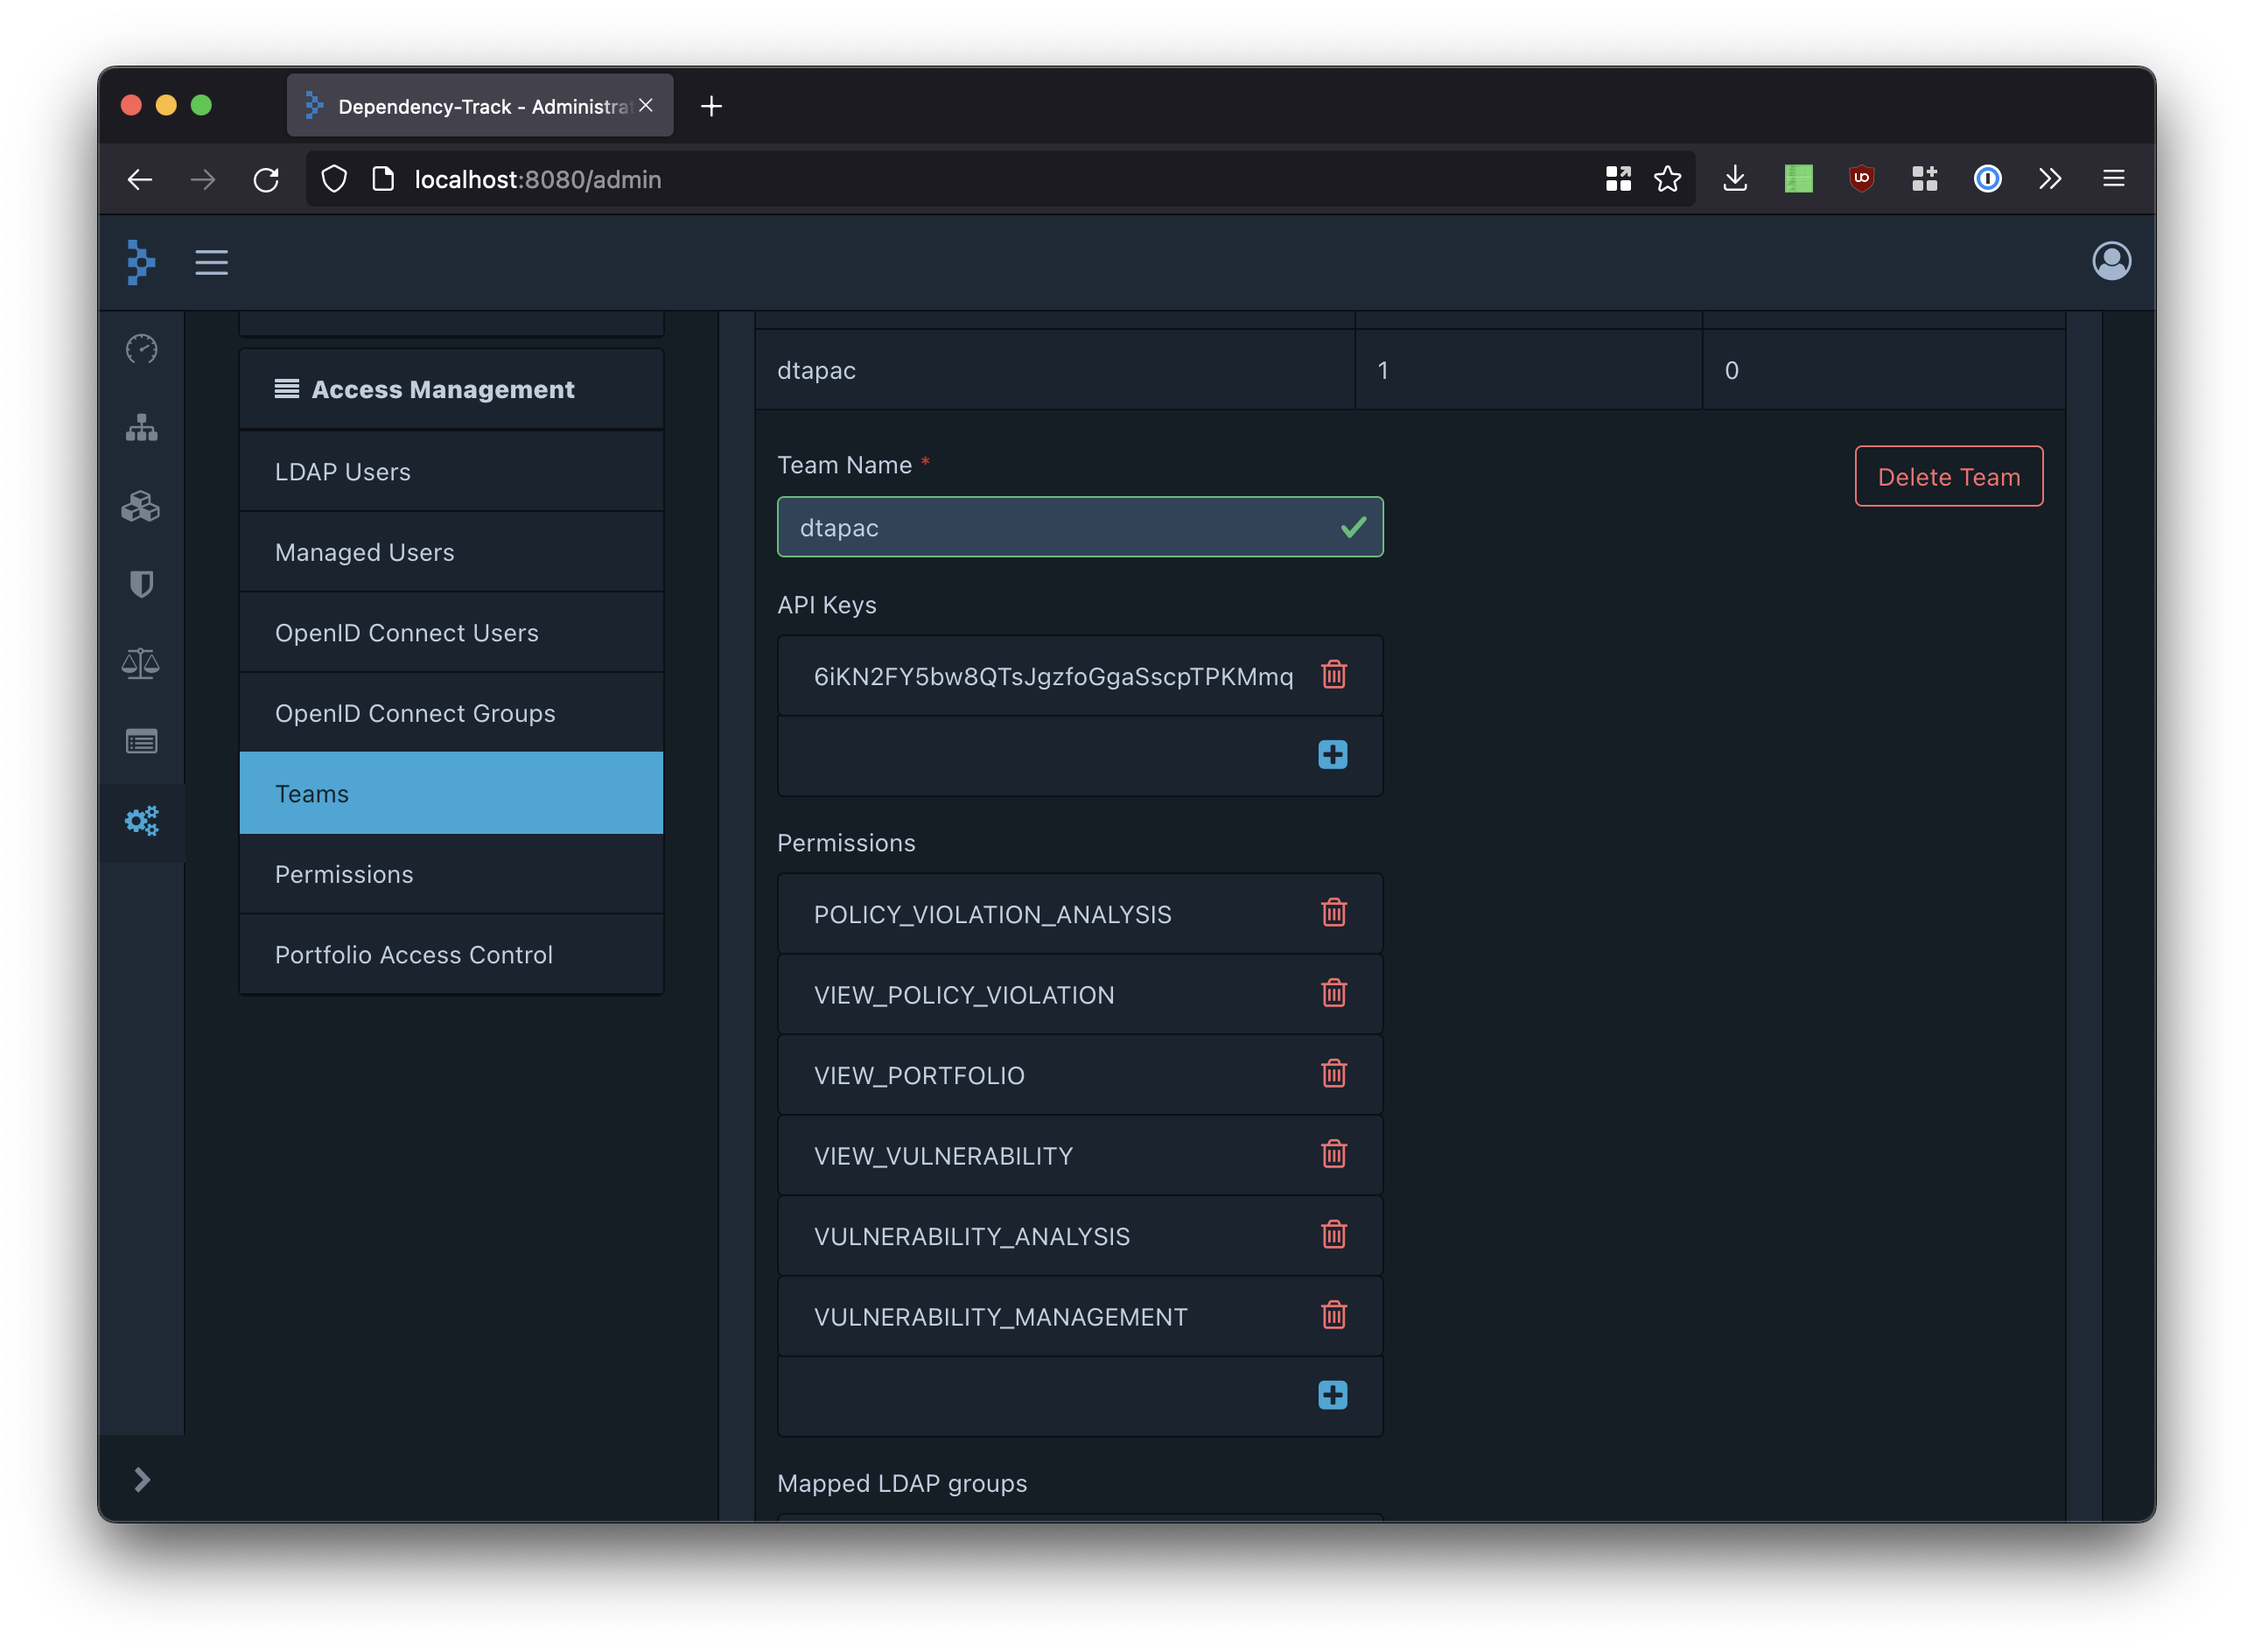
Task: Click the organization/hierarchy icon in sidebar
Action: point(142,427)
